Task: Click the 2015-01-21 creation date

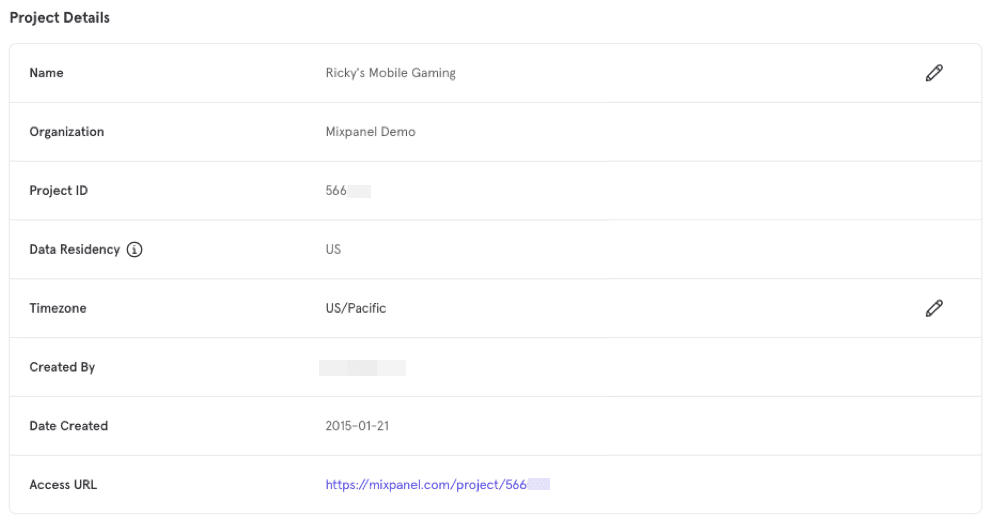Action: point(357,426)
